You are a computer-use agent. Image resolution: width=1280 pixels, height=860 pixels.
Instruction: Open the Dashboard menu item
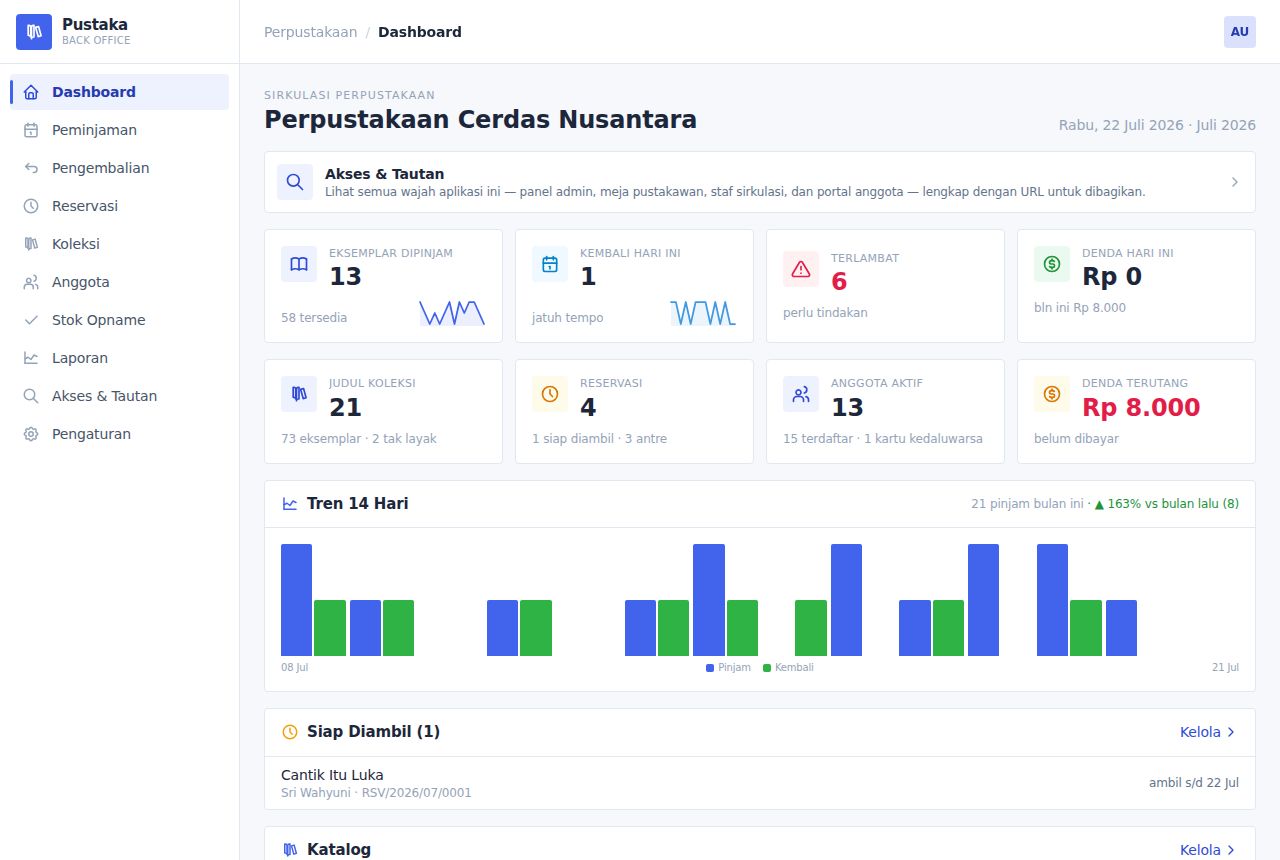(x=119, y=92)
